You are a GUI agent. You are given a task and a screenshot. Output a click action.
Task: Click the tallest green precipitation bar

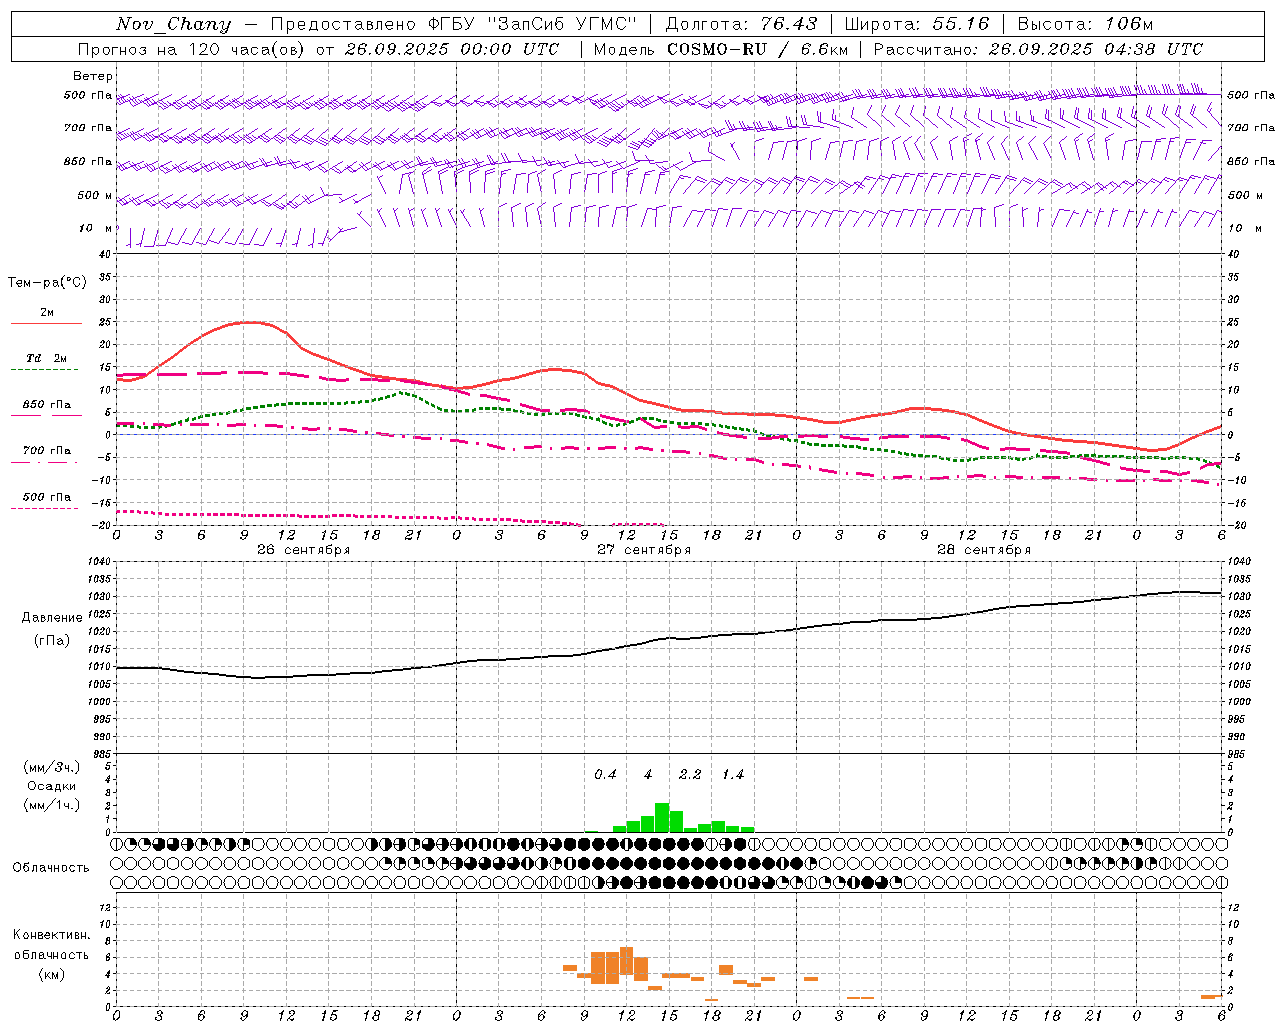(662, 817)
